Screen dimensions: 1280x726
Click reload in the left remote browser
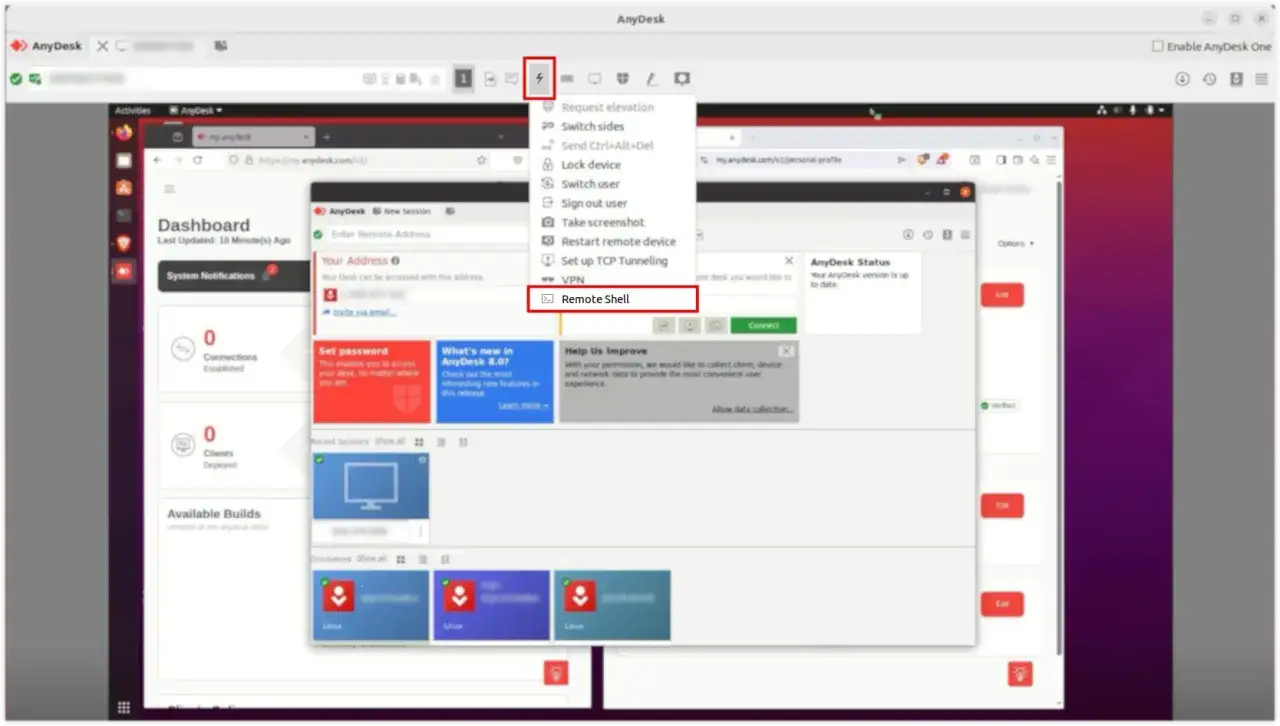[x=197, y=160]
